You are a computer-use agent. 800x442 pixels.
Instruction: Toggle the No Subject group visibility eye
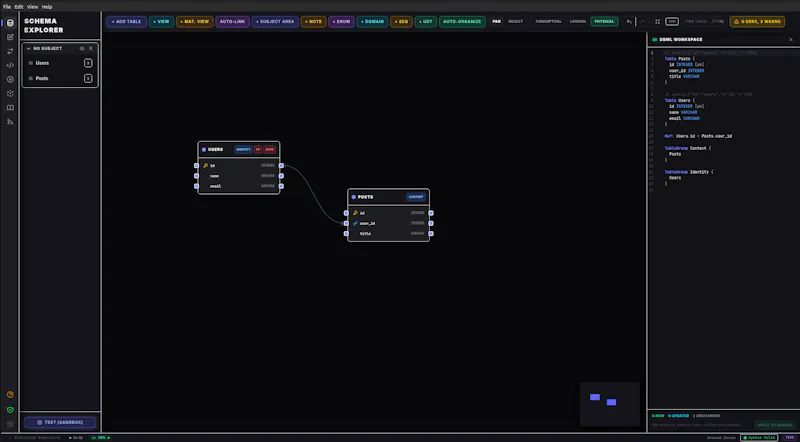[x=82, y=48]
